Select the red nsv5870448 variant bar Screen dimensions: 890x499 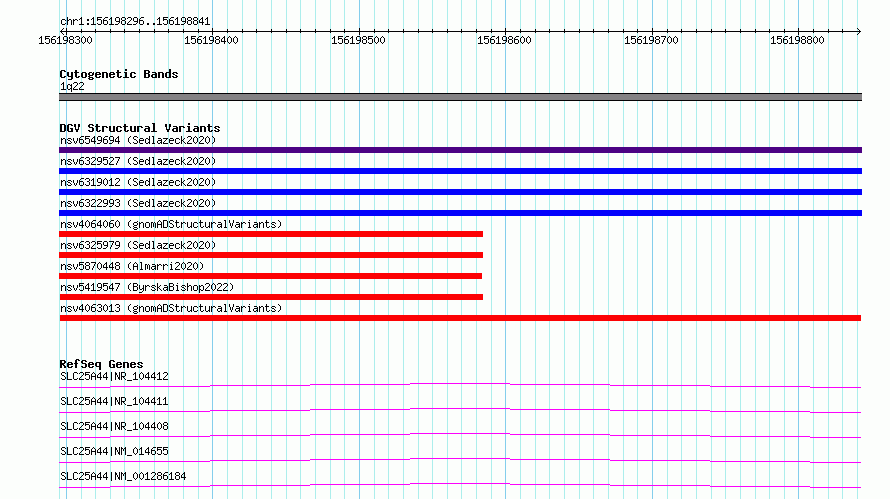coord(270,276)
